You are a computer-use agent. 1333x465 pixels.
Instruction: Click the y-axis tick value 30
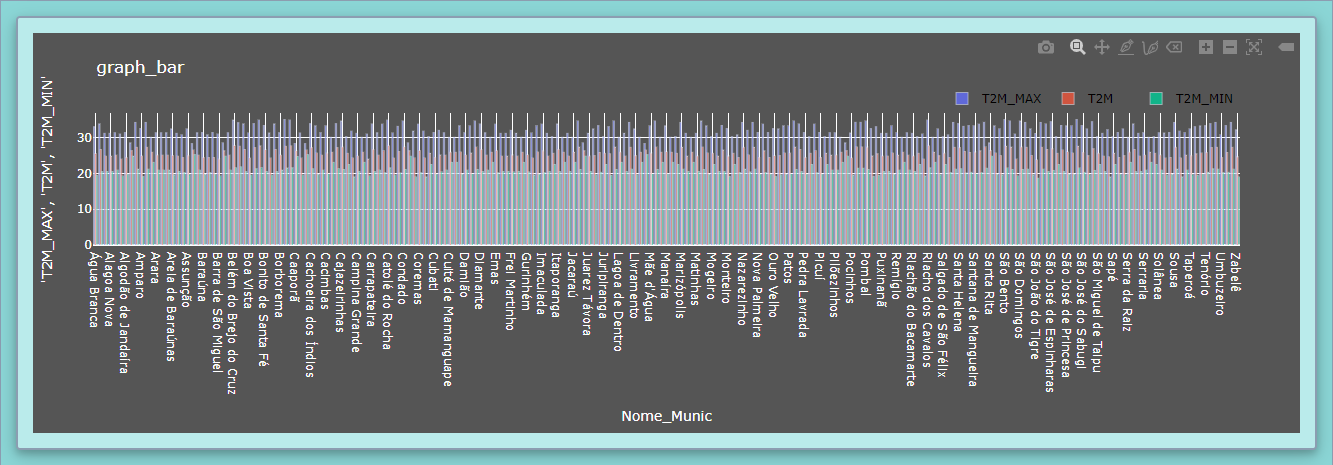(76, 138)
